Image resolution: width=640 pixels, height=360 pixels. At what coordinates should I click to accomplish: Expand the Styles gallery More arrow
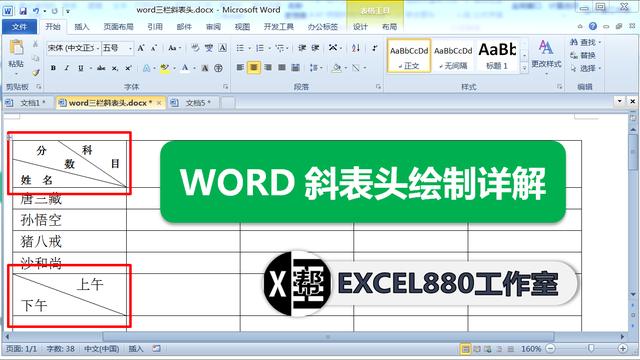tap(524, 69)
